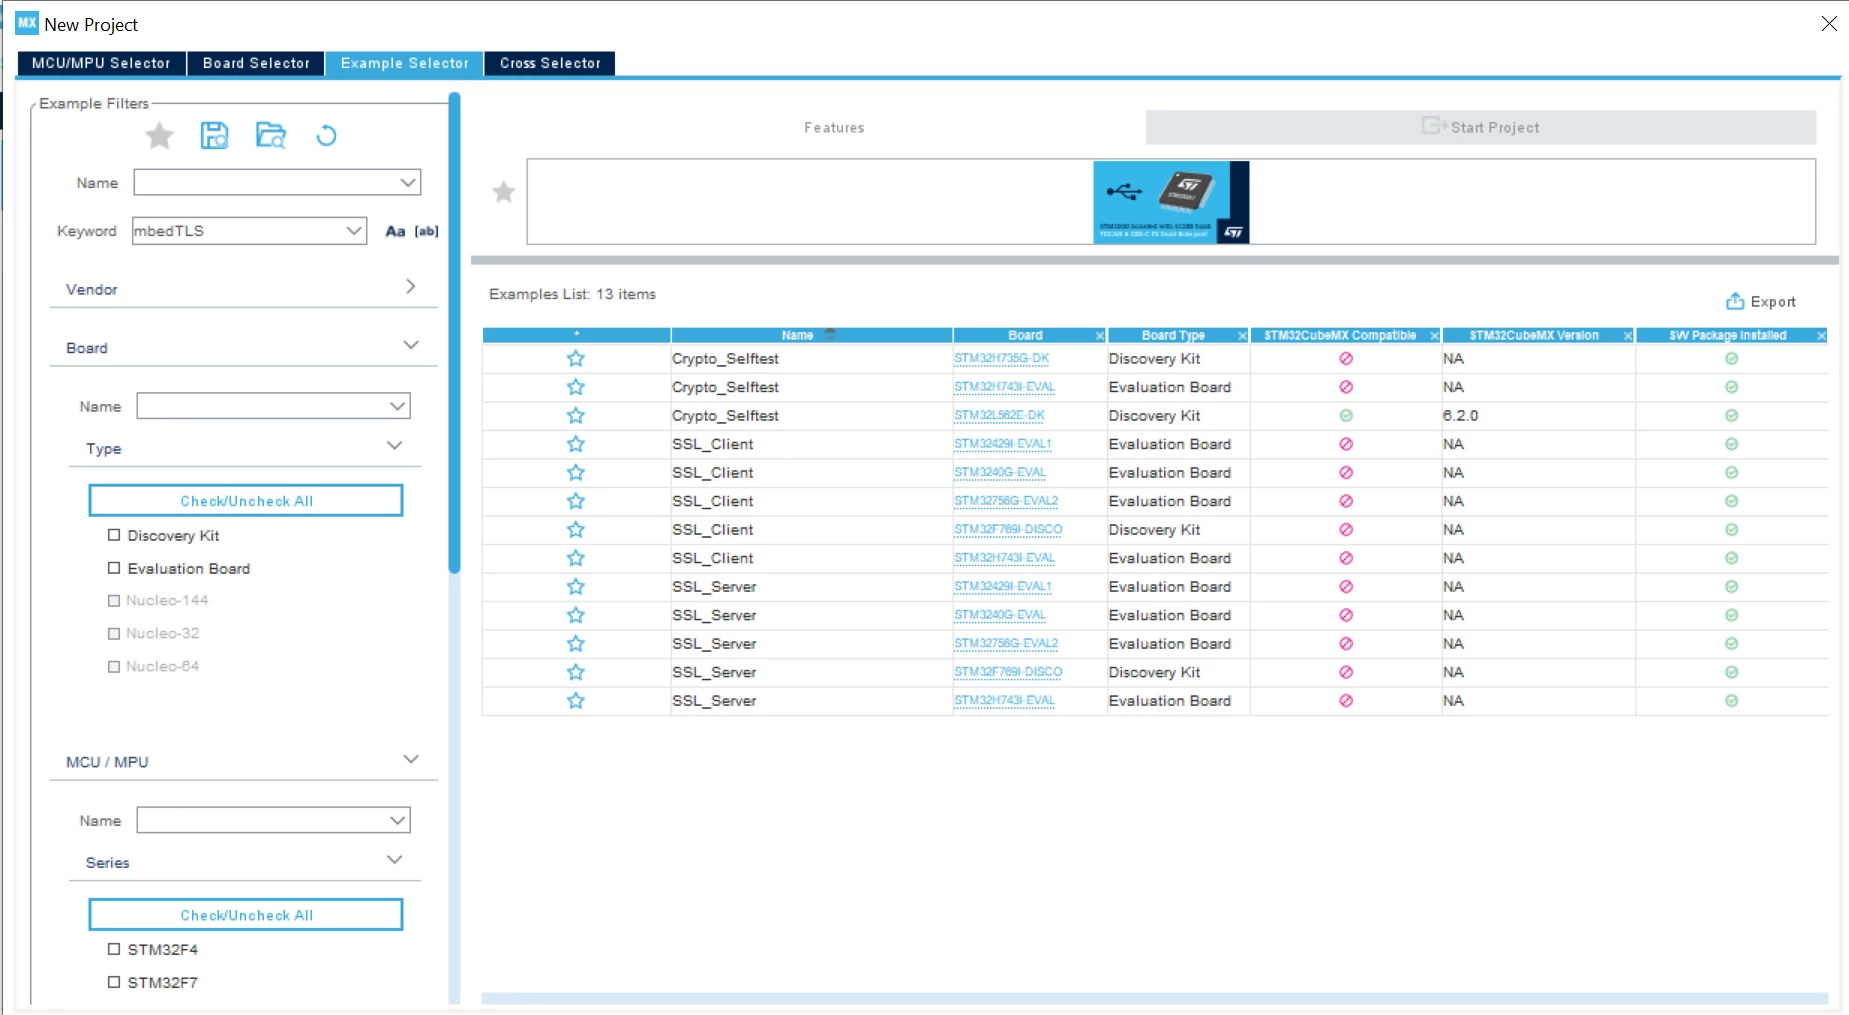Star the SSL_Client STM32H743I-EVAL example row
1849x1015 pixels.
click(576, 558)
